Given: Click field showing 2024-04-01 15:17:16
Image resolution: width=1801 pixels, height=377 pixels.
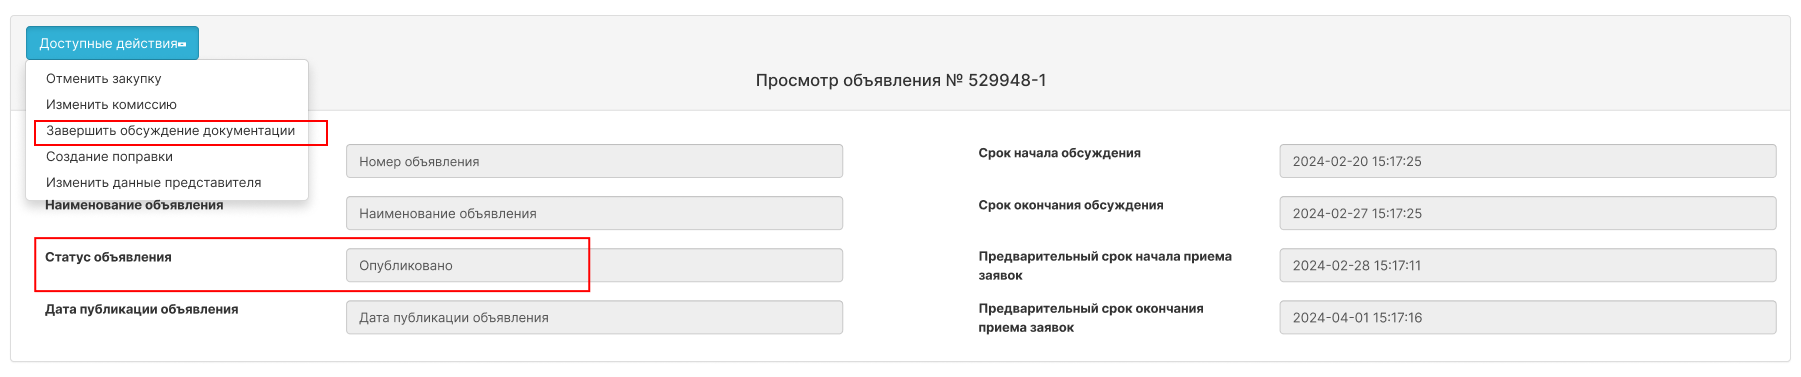Looking at the screenshot, I should click(1528, 317).
